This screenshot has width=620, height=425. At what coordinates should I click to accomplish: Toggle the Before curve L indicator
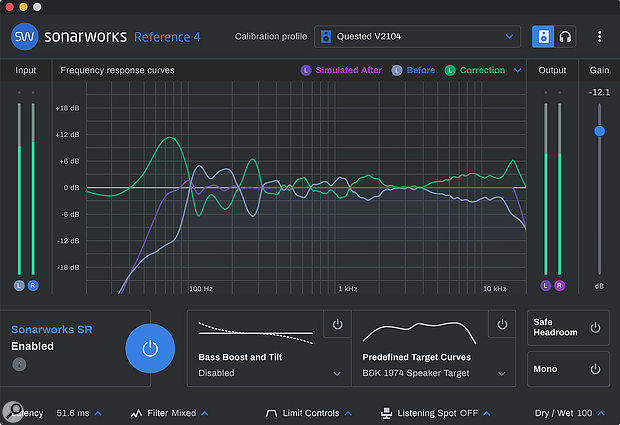click(397, 70)
